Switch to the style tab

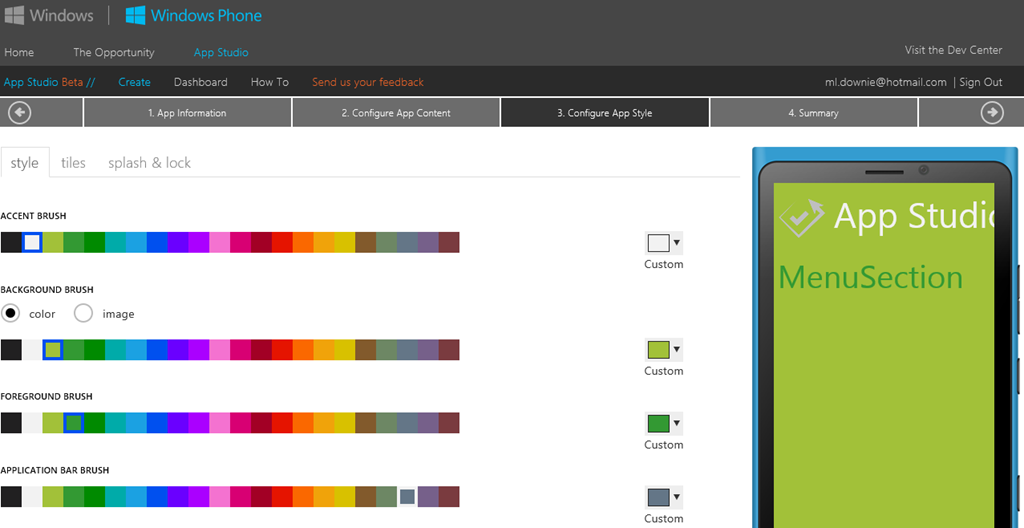pos(25,163)
